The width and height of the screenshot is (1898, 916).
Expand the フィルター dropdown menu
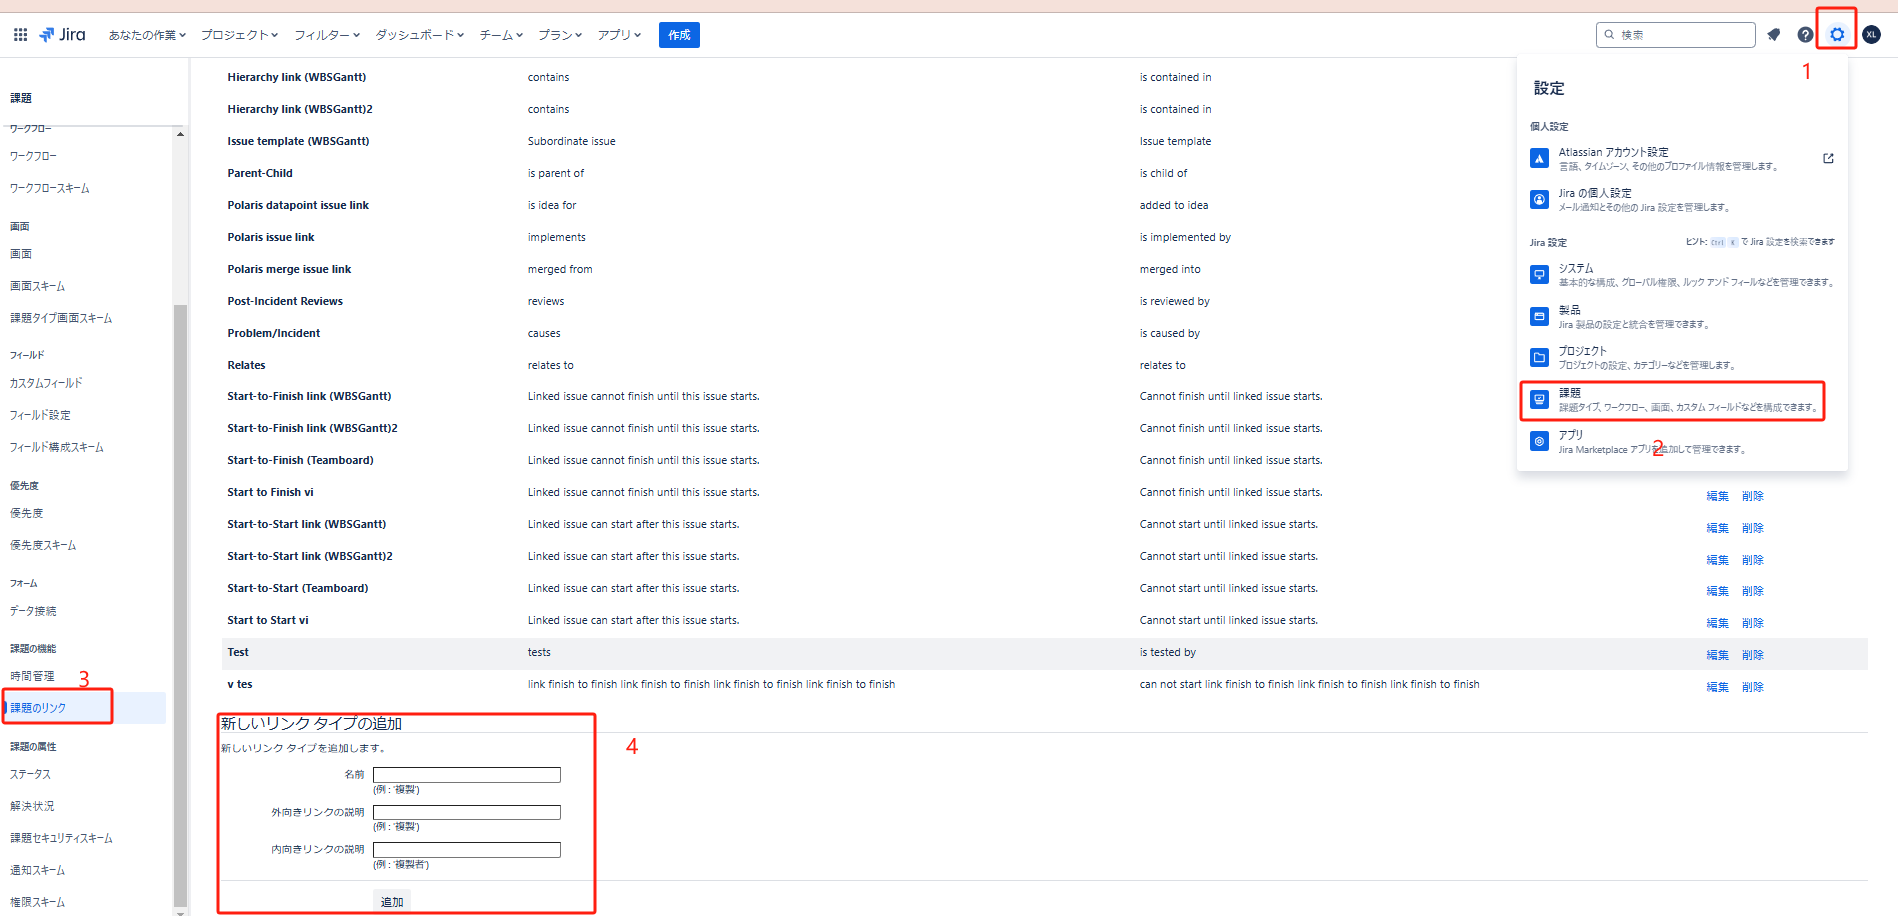click(x=326, y=35)
